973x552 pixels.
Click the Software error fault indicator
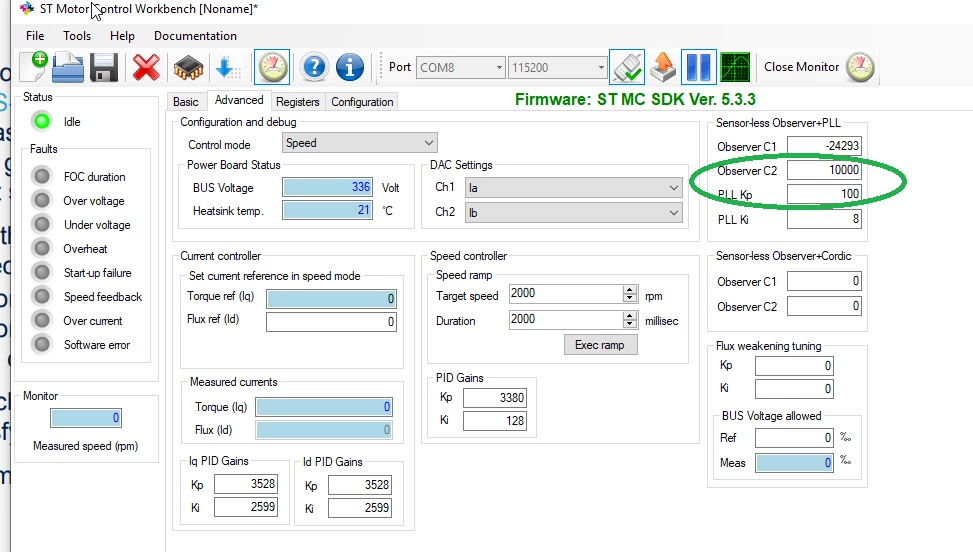(x=42, y=344)
